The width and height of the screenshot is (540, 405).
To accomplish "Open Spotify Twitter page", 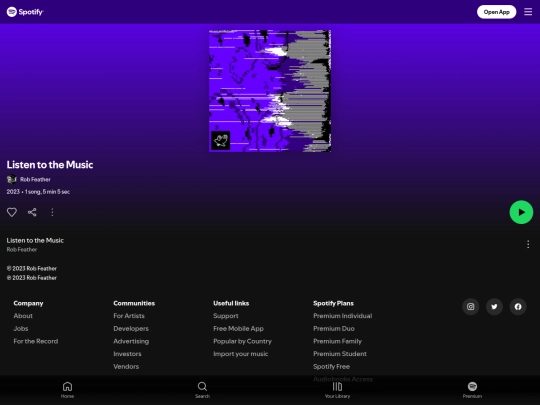I will point(494,307).
